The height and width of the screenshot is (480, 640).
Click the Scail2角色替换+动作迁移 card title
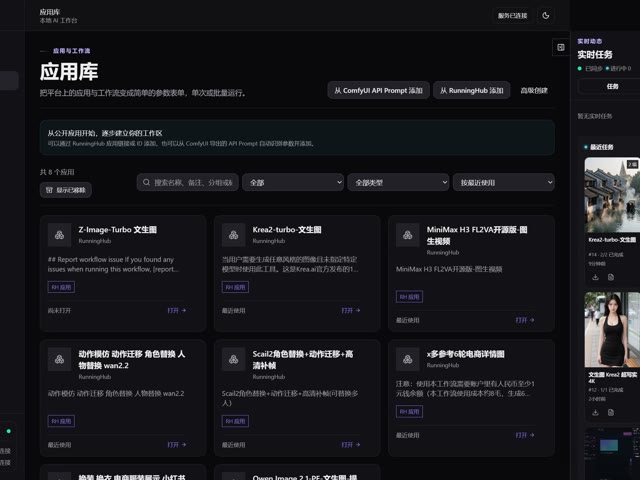pos(303,360)
